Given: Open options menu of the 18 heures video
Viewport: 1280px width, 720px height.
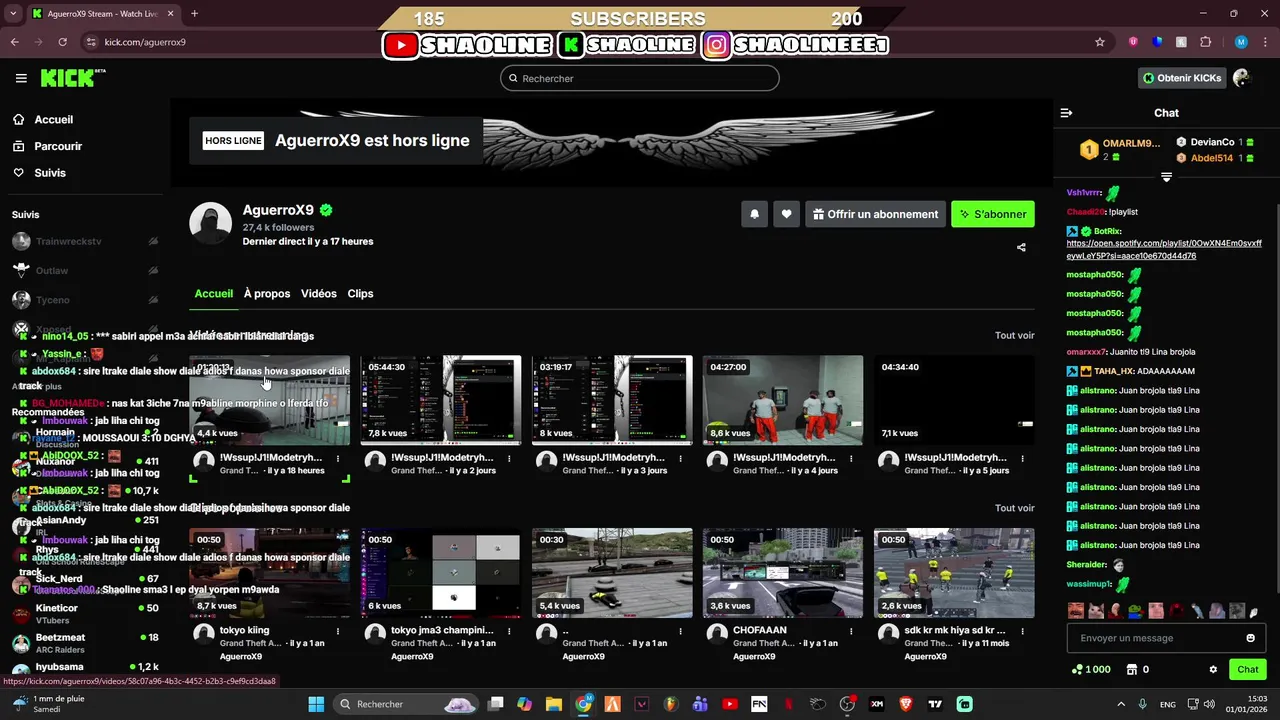Looking at the screenshot, I should pos(338,459).
